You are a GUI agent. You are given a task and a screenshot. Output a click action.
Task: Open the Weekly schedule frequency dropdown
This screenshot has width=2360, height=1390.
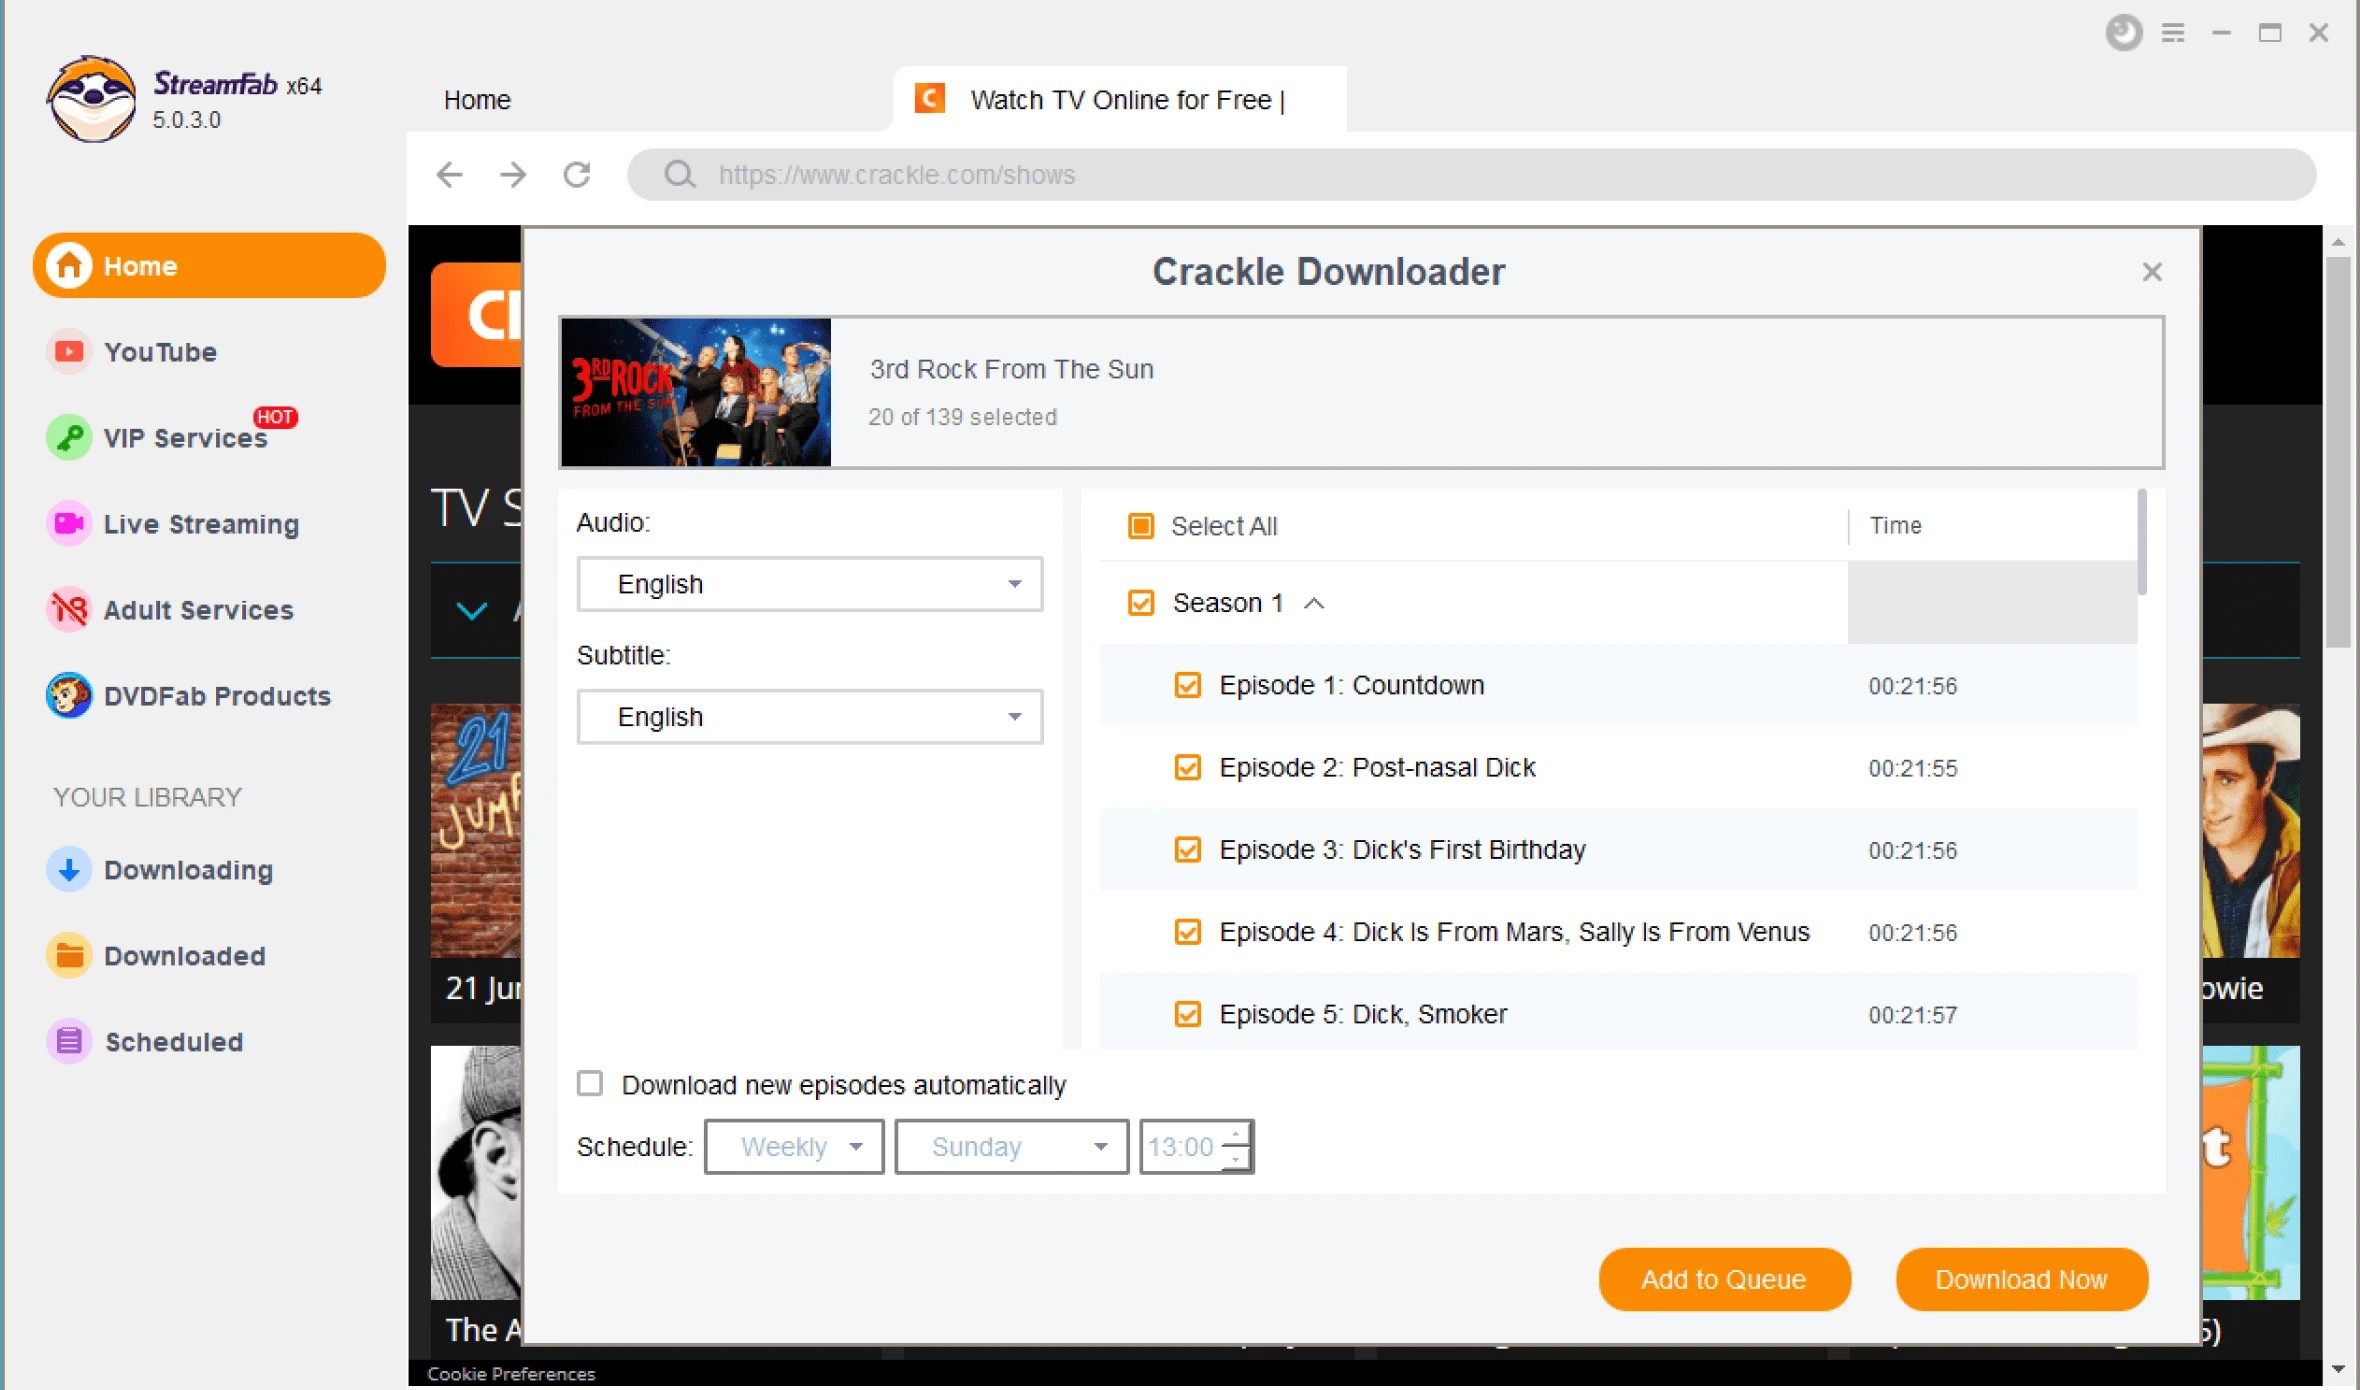(792, 1147)
